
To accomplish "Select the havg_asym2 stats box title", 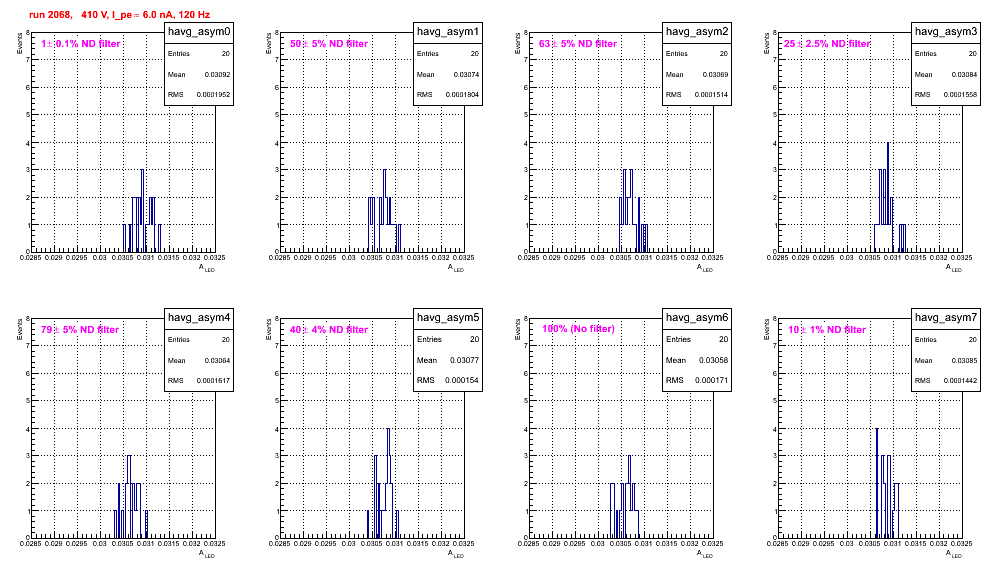I will [x=697, y=31].
